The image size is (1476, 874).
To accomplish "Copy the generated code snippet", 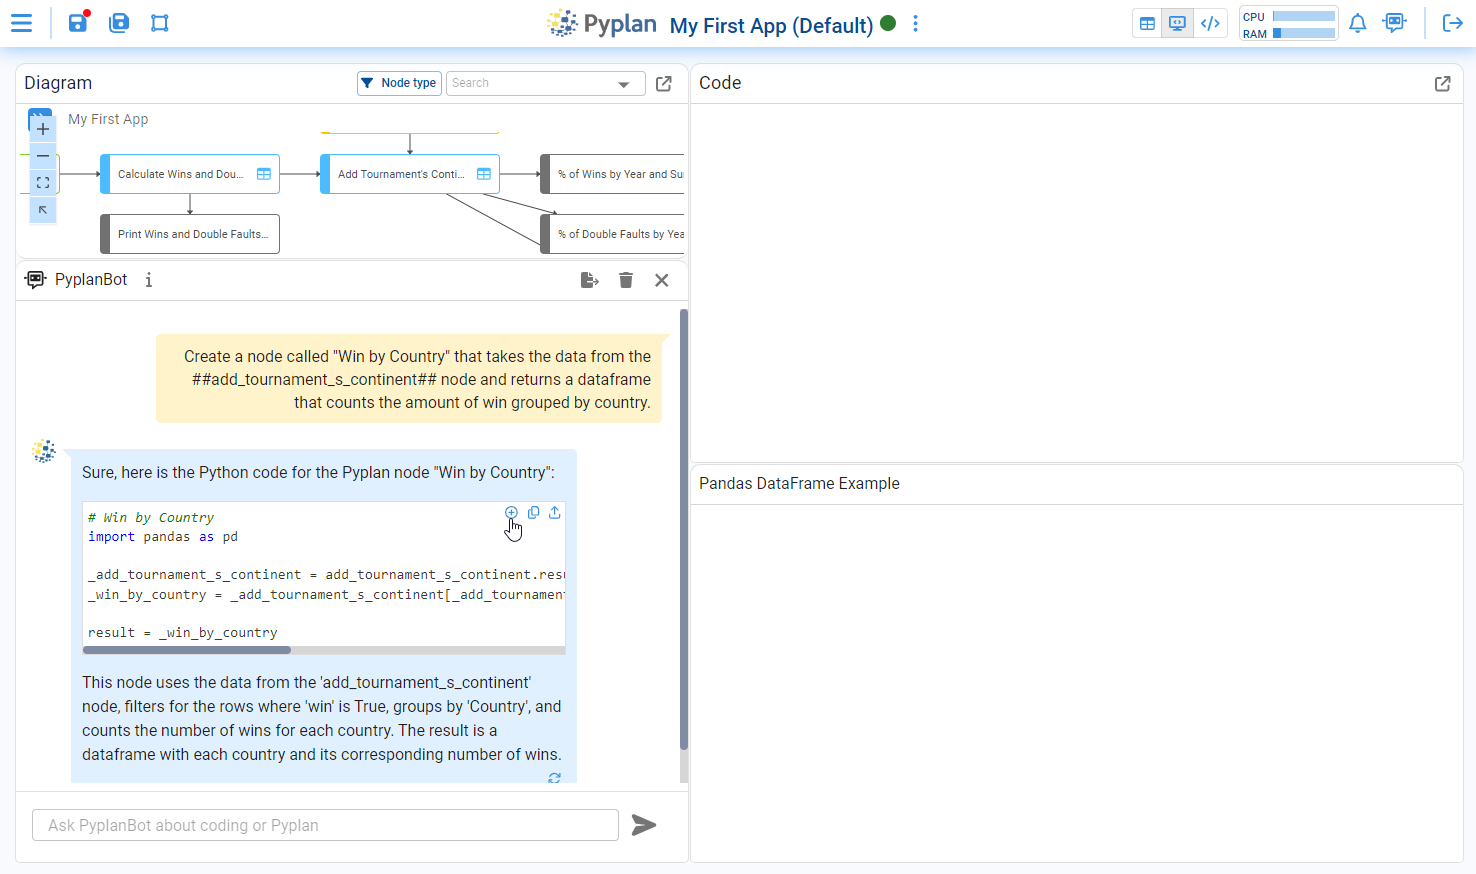I will point(533,512).
